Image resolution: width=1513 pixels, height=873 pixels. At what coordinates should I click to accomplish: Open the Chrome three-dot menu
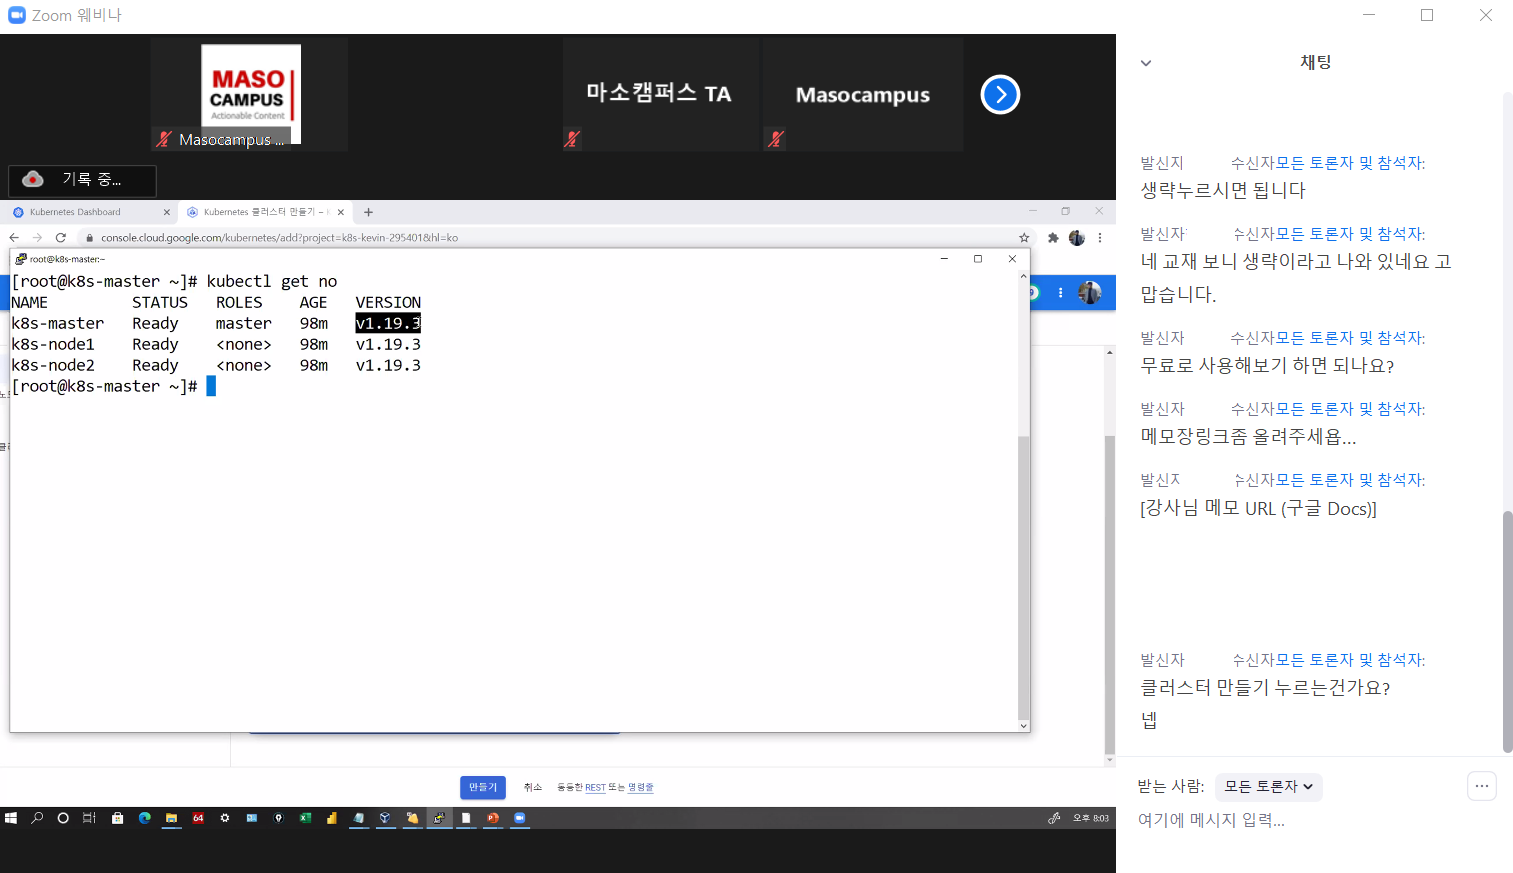point(1100,238)
